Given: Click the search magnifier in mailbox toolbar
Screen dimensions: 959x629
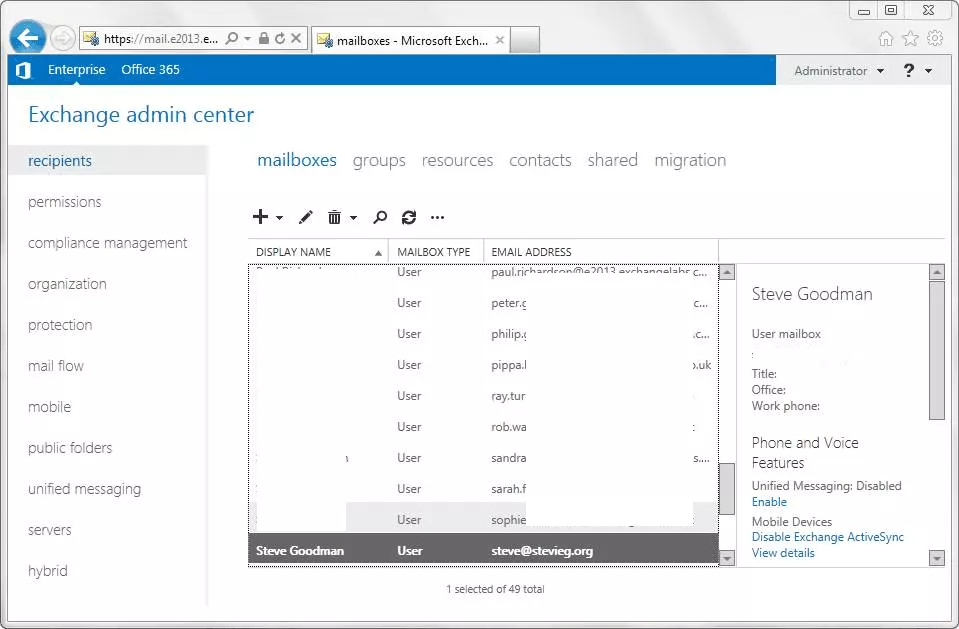Looking at the screenshot, I should click(380, 217).
